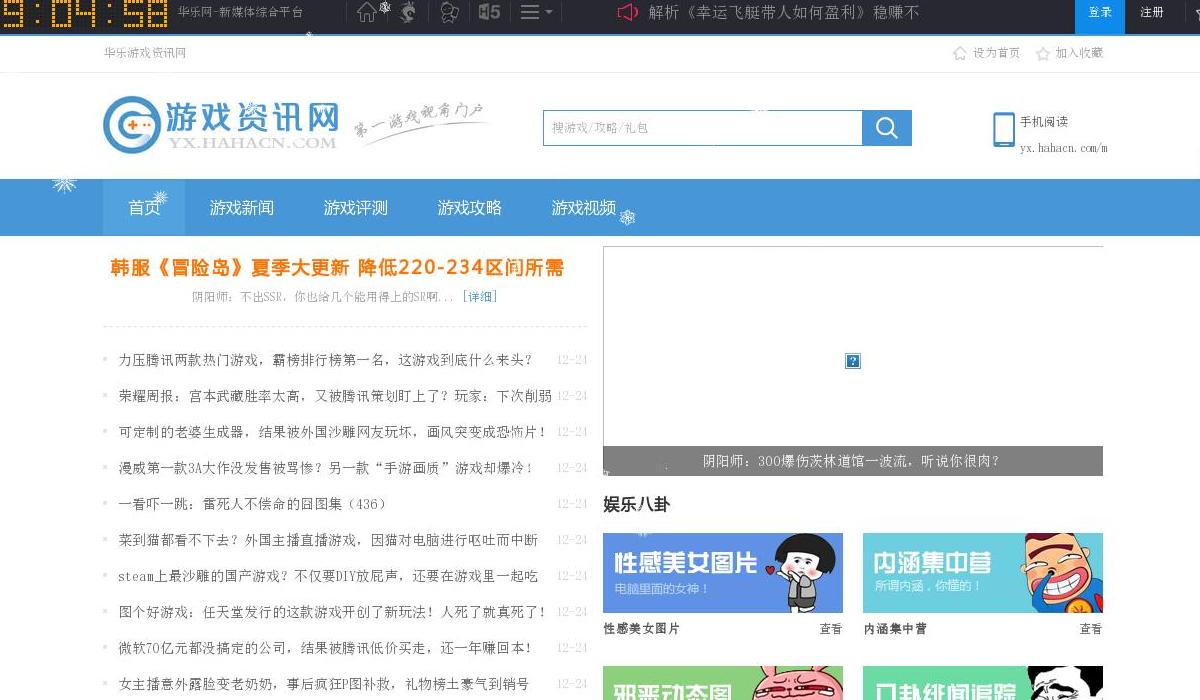
Task: Open the 内涵集中营 banner thumbnail
Action: (983, 573)
